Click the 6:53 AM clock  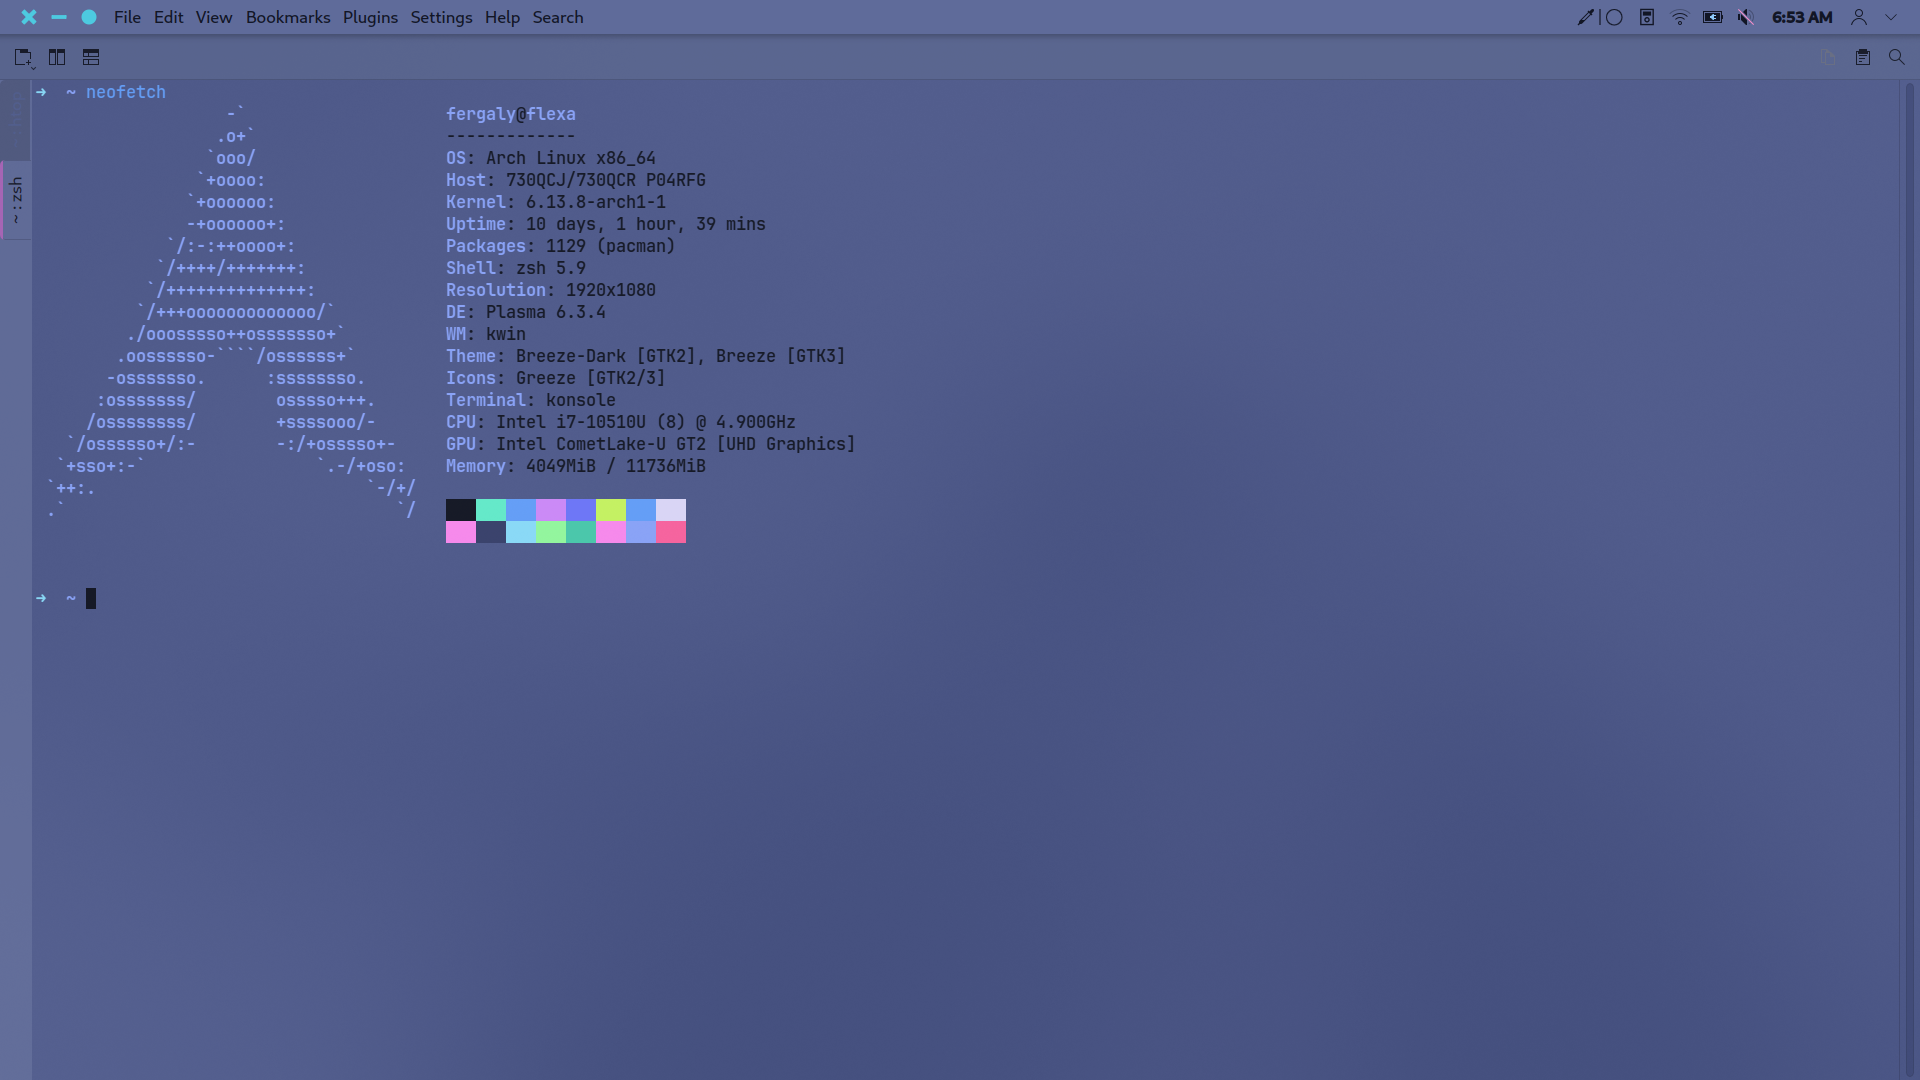[1802, 17]
